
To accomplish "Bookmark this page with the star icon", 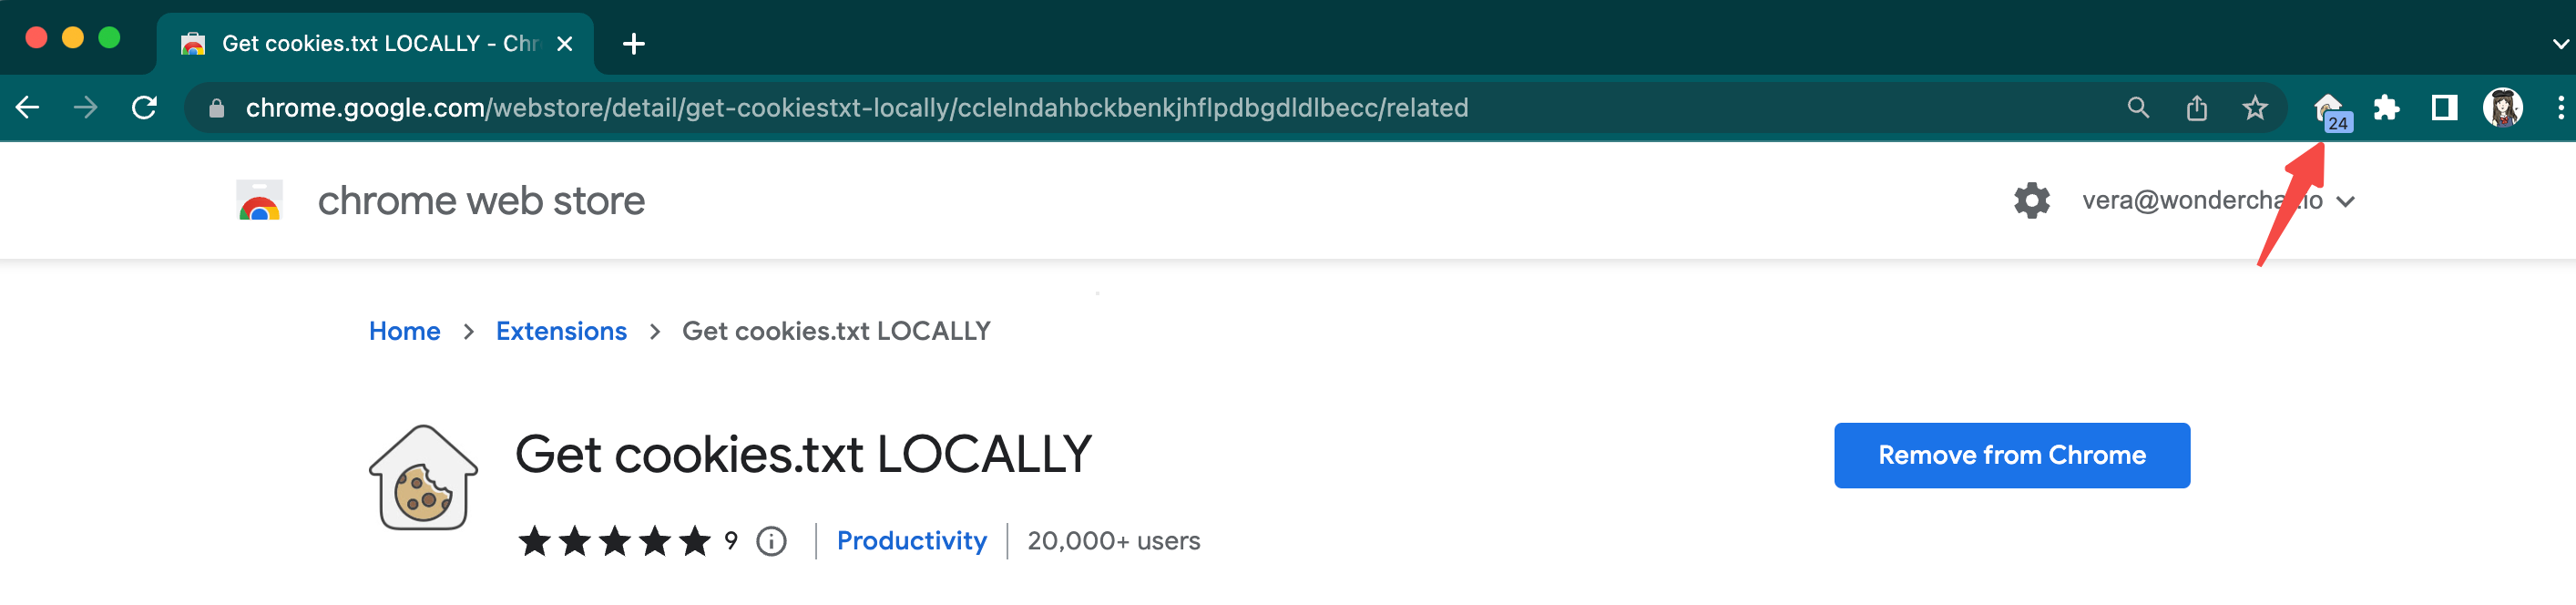I will pos(2254,108).
